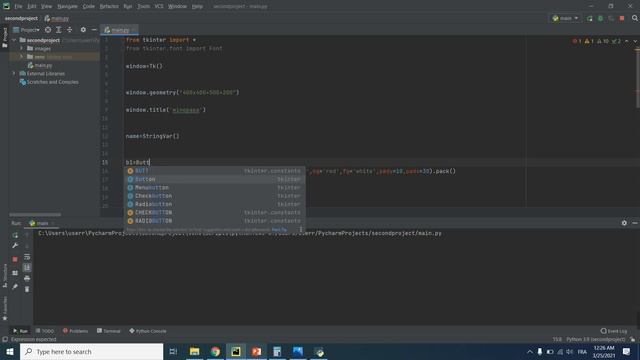This screenshot has height=360, width=640.
Task: Go to next highlighted error arrow
Action: pyautogui.click(x=635, y=41)
